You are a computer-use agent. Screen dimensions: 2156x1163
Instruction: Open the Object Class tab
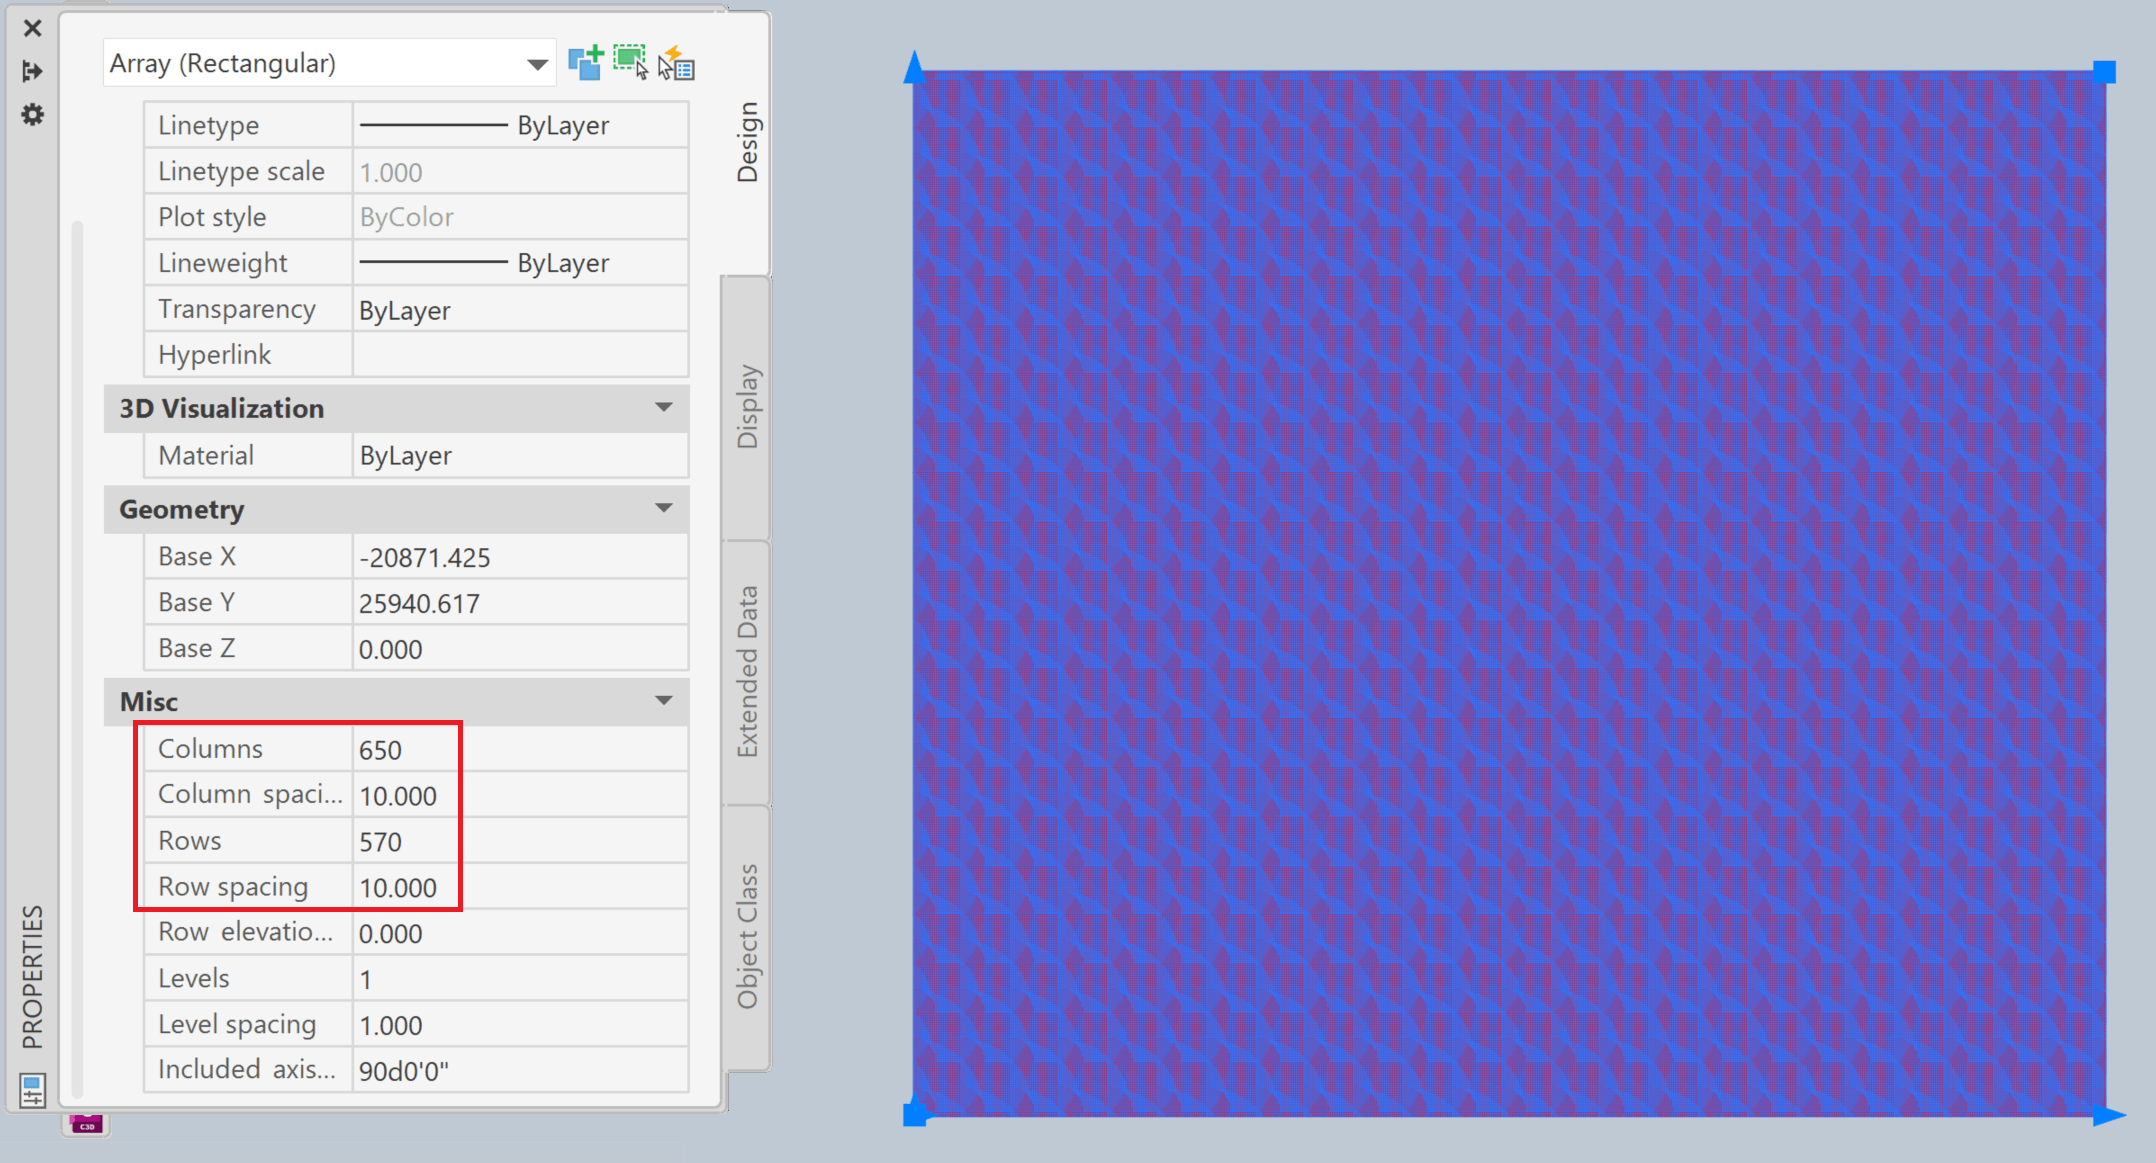(747, 936)
